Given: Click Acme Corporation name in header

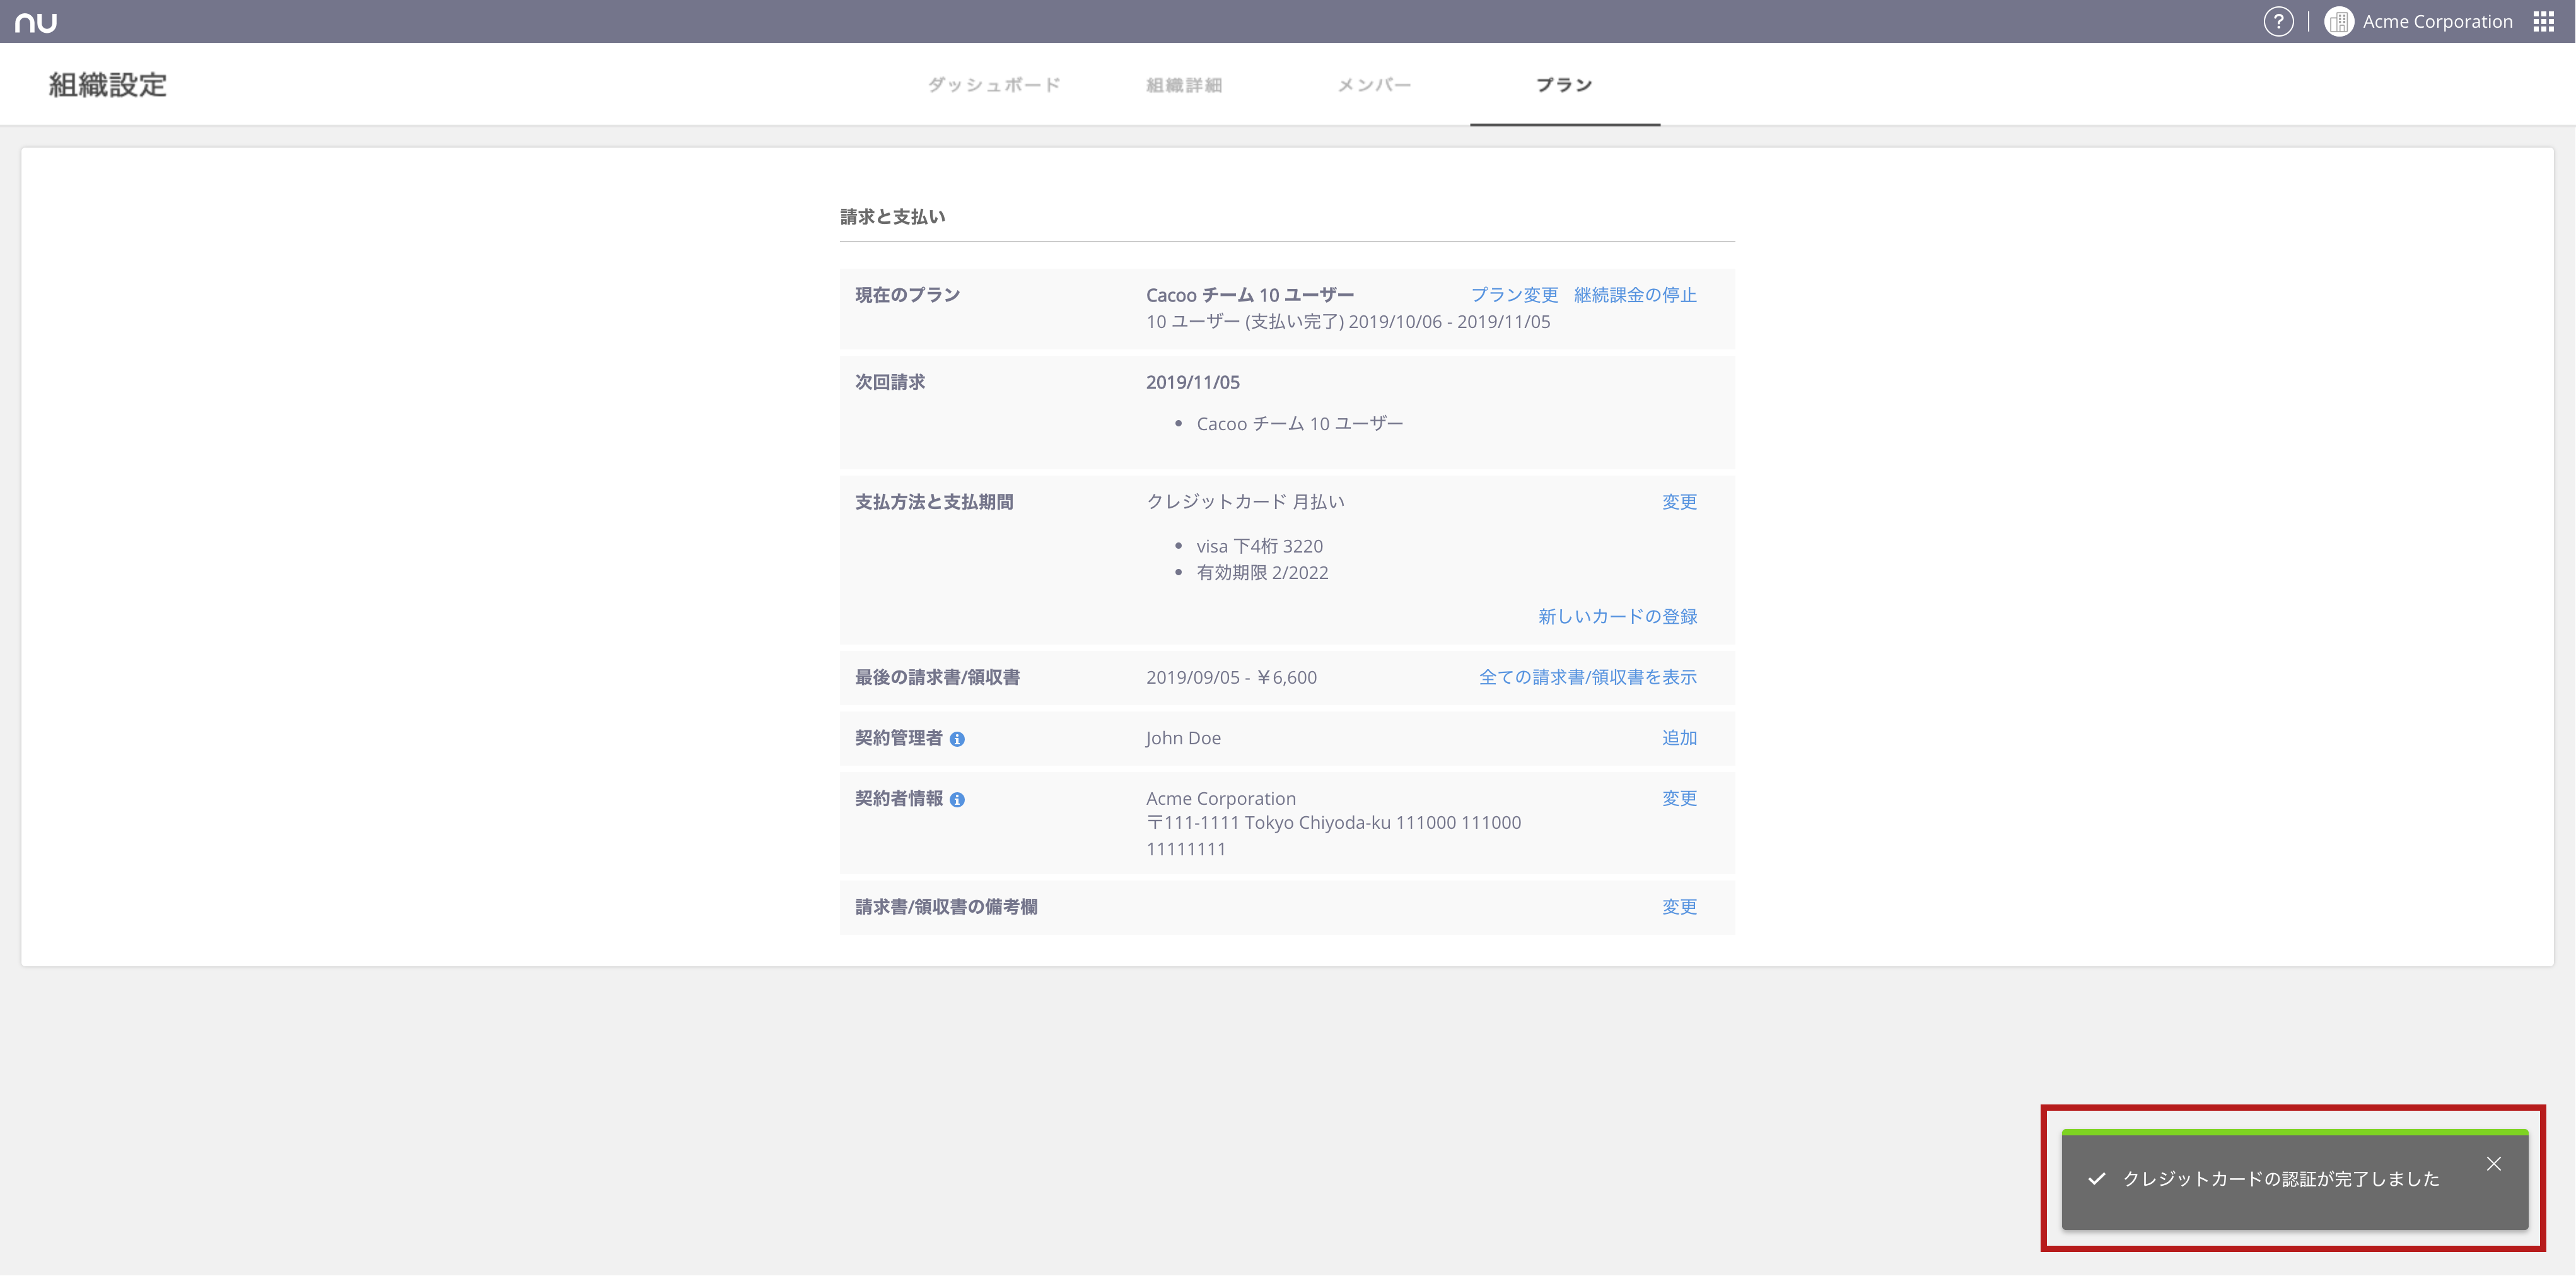Looking at the screenshot, I should 2437,22.
